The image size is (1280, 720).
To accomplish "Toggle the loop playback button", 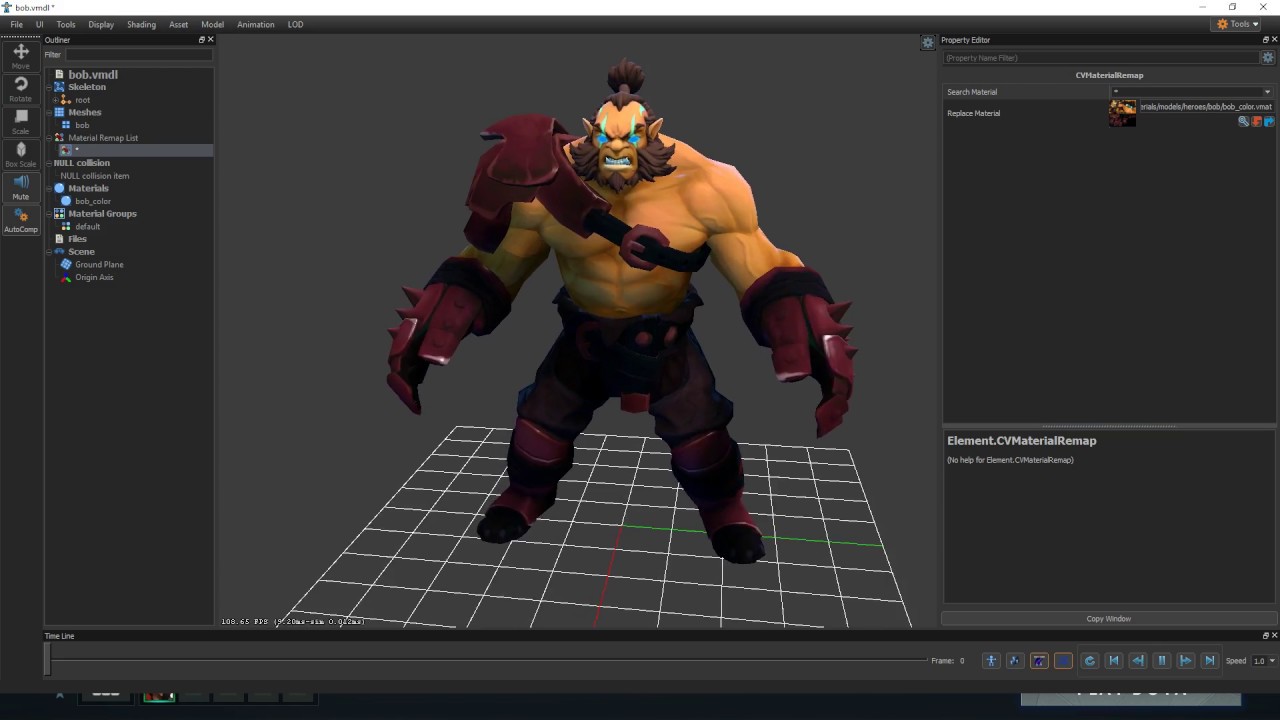I will [x=1089, y=661].
